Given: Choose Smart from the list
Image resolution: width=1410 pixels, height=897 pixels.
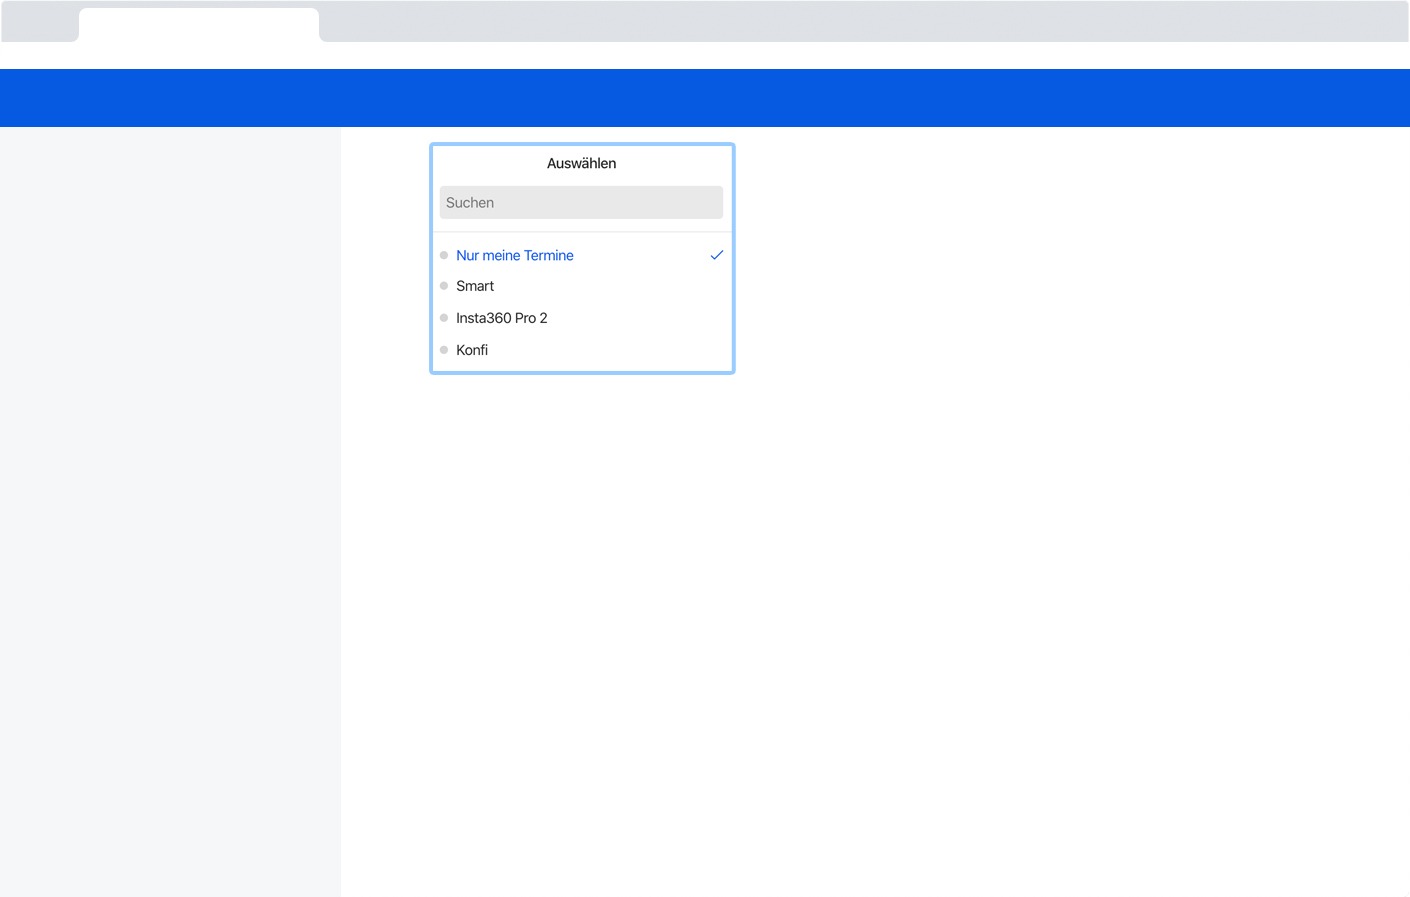Looking at the screenshot, I should point(475,286).
